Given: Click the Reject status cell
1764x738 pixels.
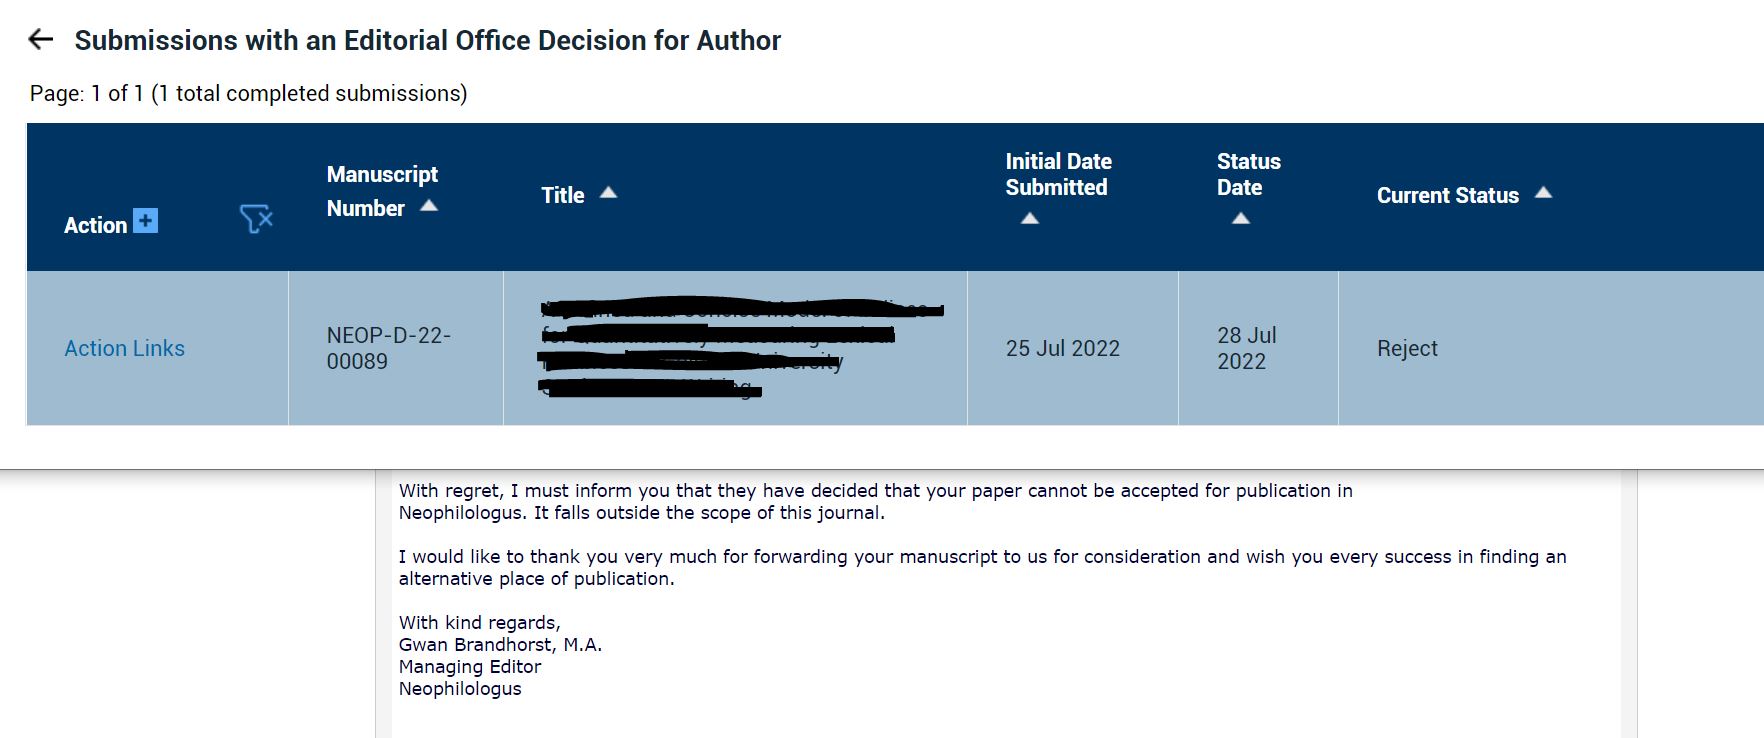Looking at the screenshot, I should click(x=1407, y=348).
